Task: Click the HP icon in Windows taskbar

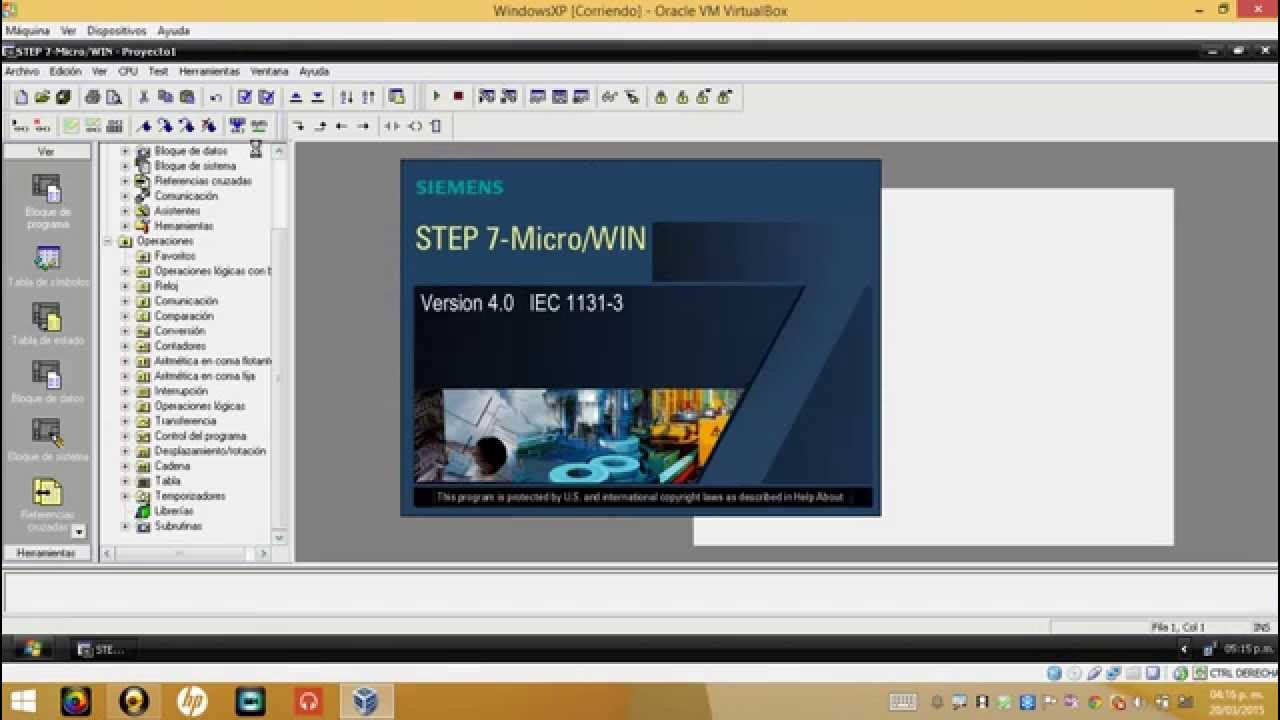Action: (192, 701)
